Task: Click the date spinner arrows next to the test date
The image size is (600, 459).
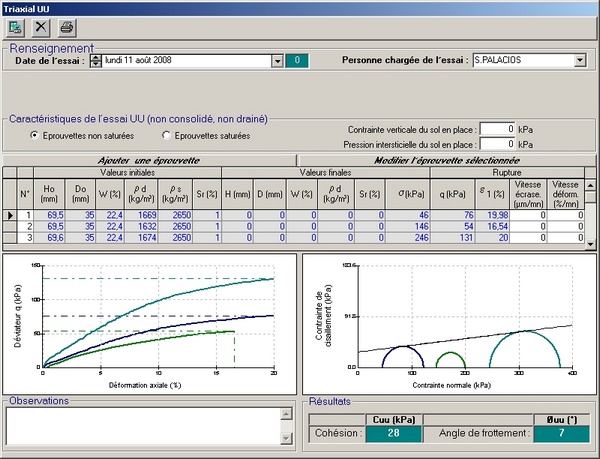Action: point(96,61)
